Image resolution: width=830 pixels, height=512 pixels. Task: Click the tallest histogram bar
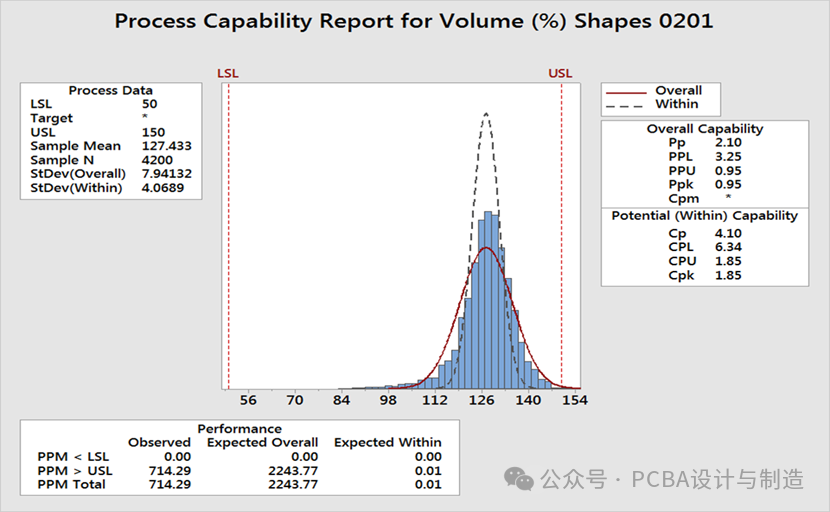488,300
